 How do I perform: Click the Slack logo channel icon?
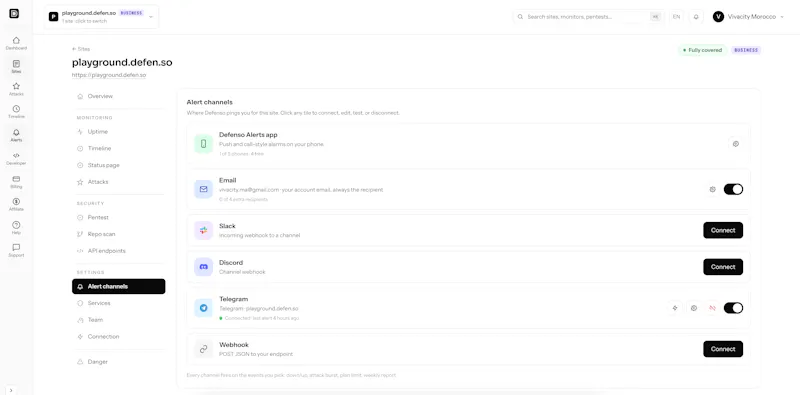[204, 230]
